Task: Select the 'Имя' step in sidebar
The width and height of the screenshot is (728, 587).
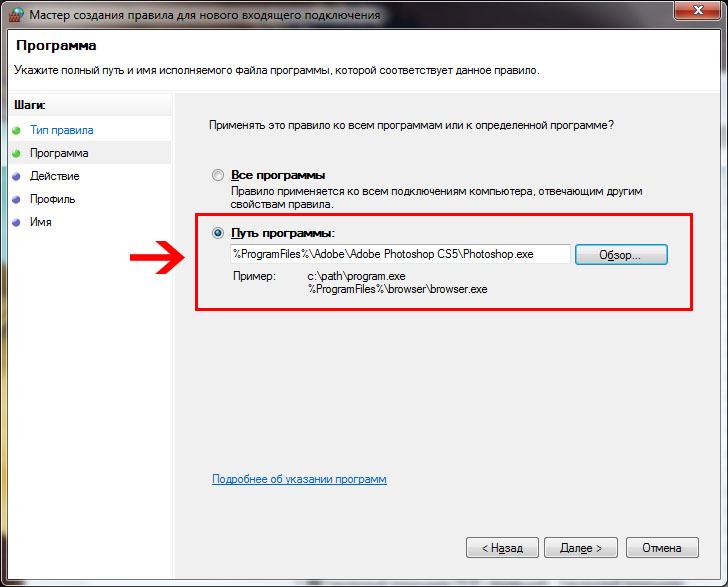Action: pyautogui.click(x=41, y=222)
